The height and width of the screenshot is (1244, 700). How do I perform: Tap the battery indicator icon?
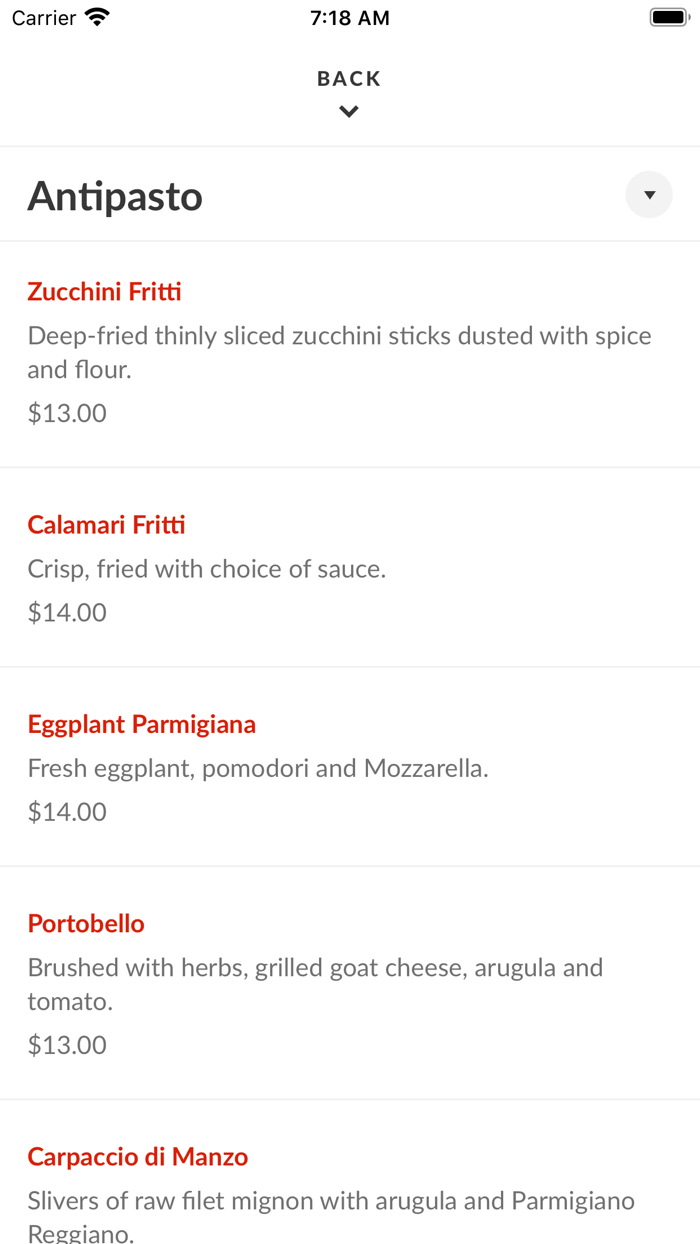pos(668,16)
